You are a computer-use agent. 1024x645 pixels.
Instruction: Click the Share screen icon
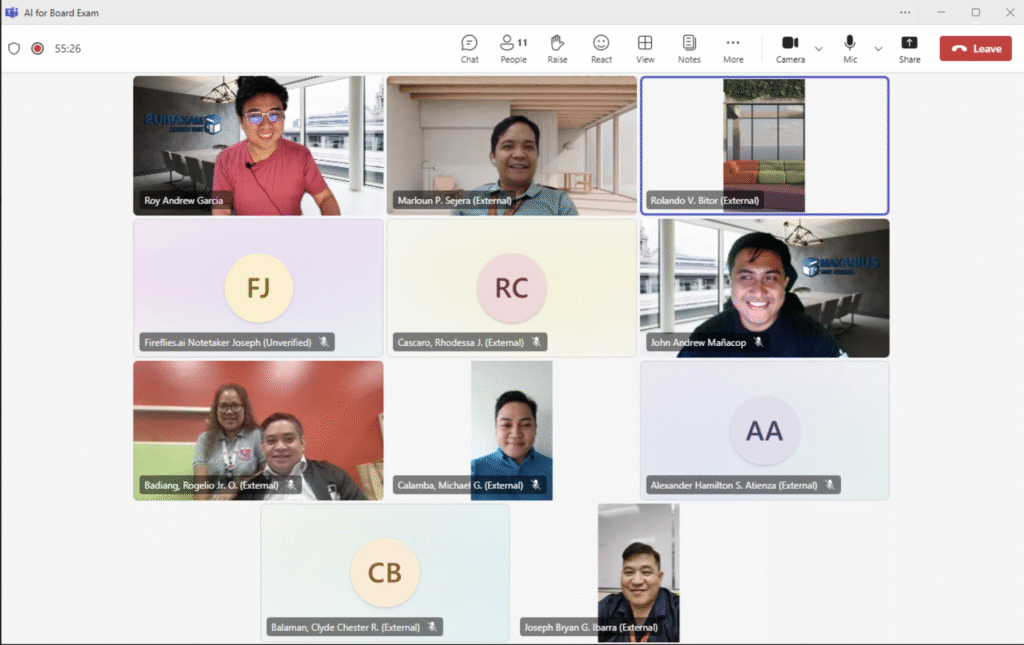tap(909, 47)
